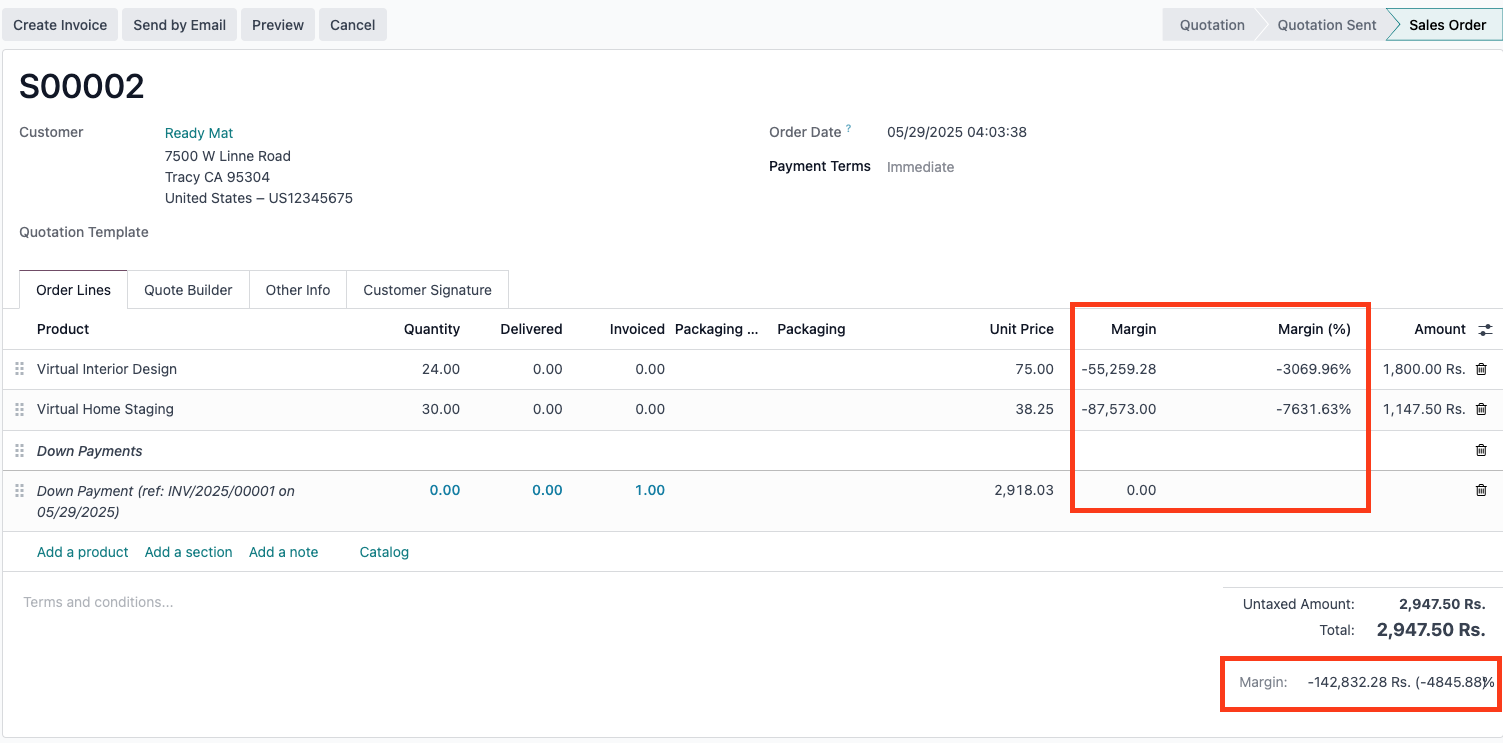Image resolution: width=1503 pixels, height=743 pixels.
Task: Click the Order Date help question mark
Action: pyautogui.click(x=849, y=129)
